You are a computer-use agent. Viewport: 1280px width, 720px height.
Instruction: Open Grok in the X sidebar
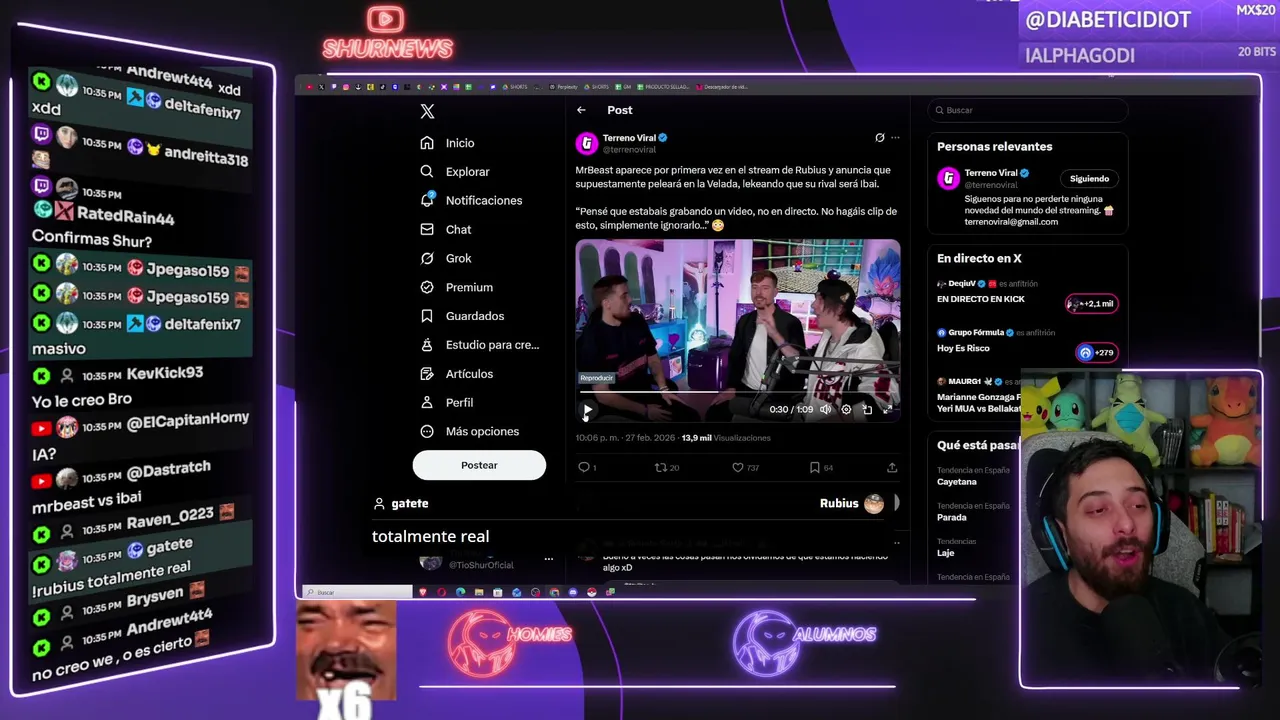click(x=445, y=258)
